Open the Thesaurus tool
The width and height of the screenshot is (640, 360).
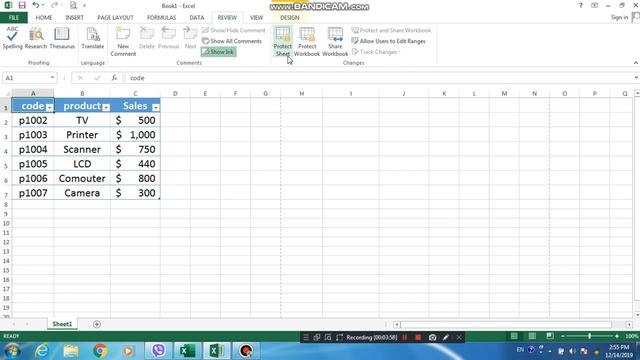coord(62,38)
